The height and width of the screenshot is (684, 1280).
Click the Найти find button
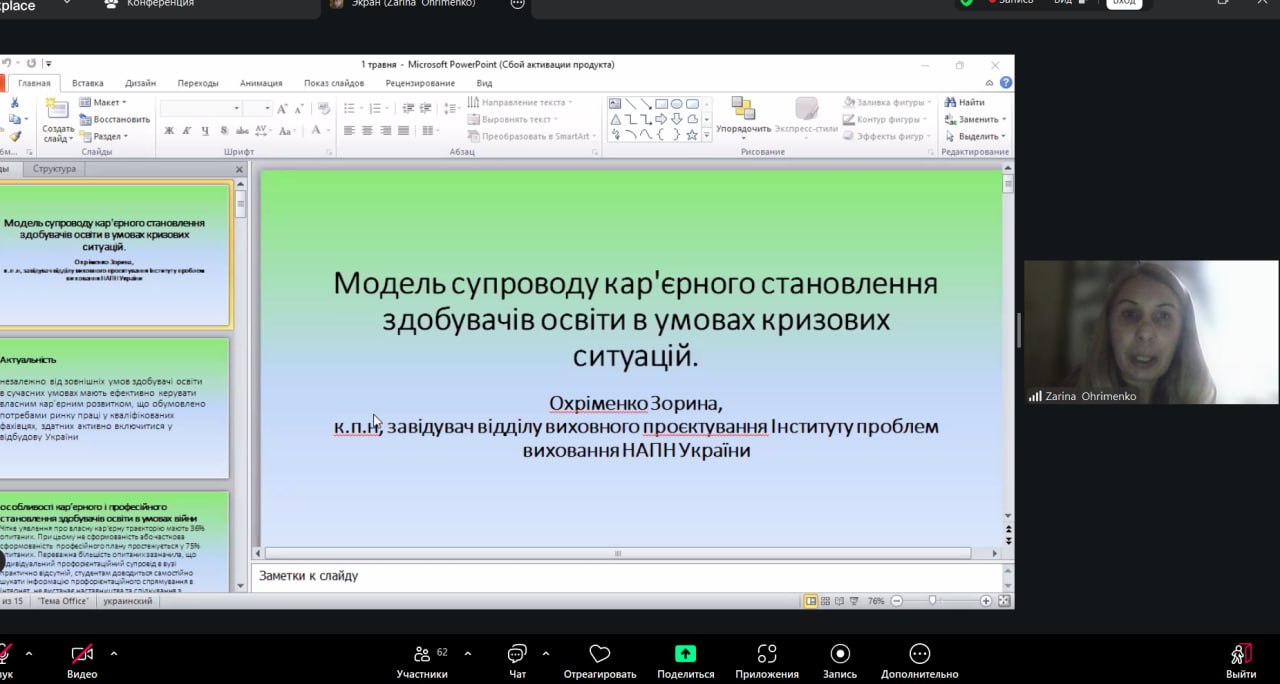[964, 102]
